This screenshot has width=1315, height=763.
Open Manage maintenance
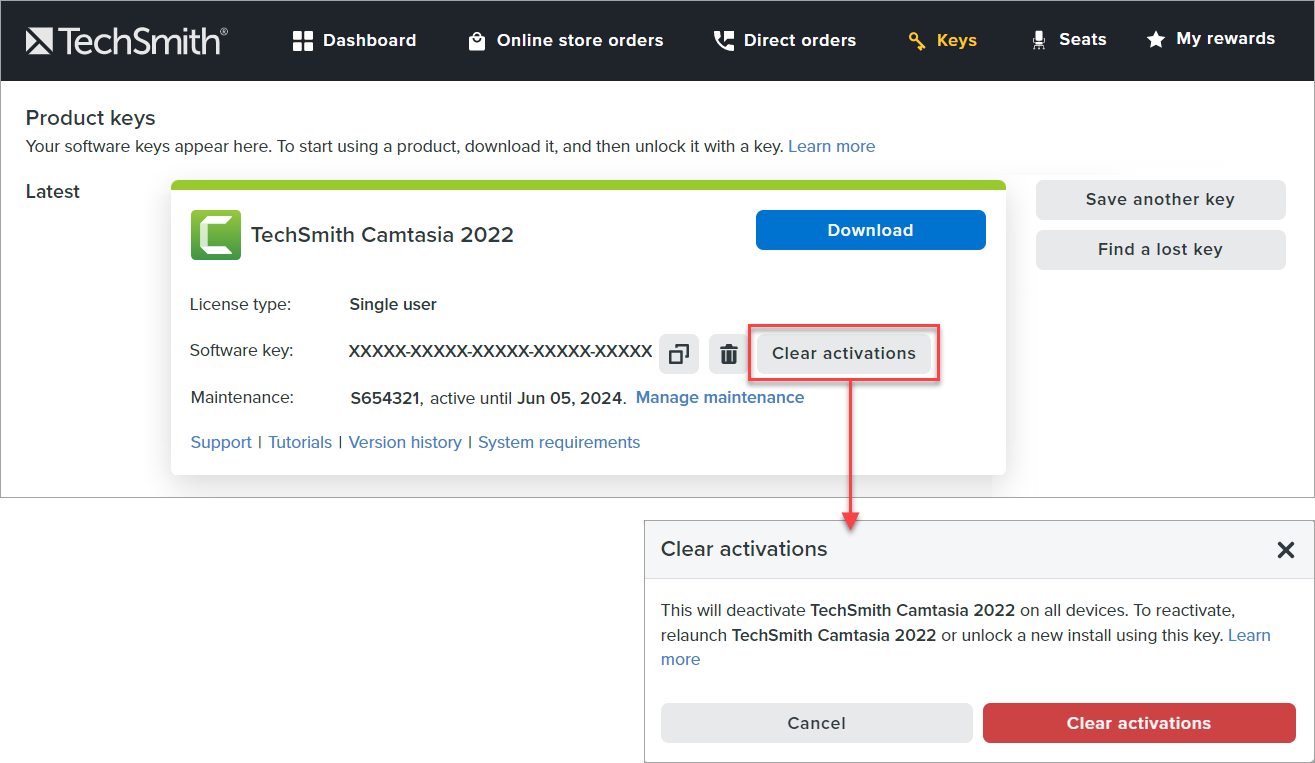tap(719, 397)
